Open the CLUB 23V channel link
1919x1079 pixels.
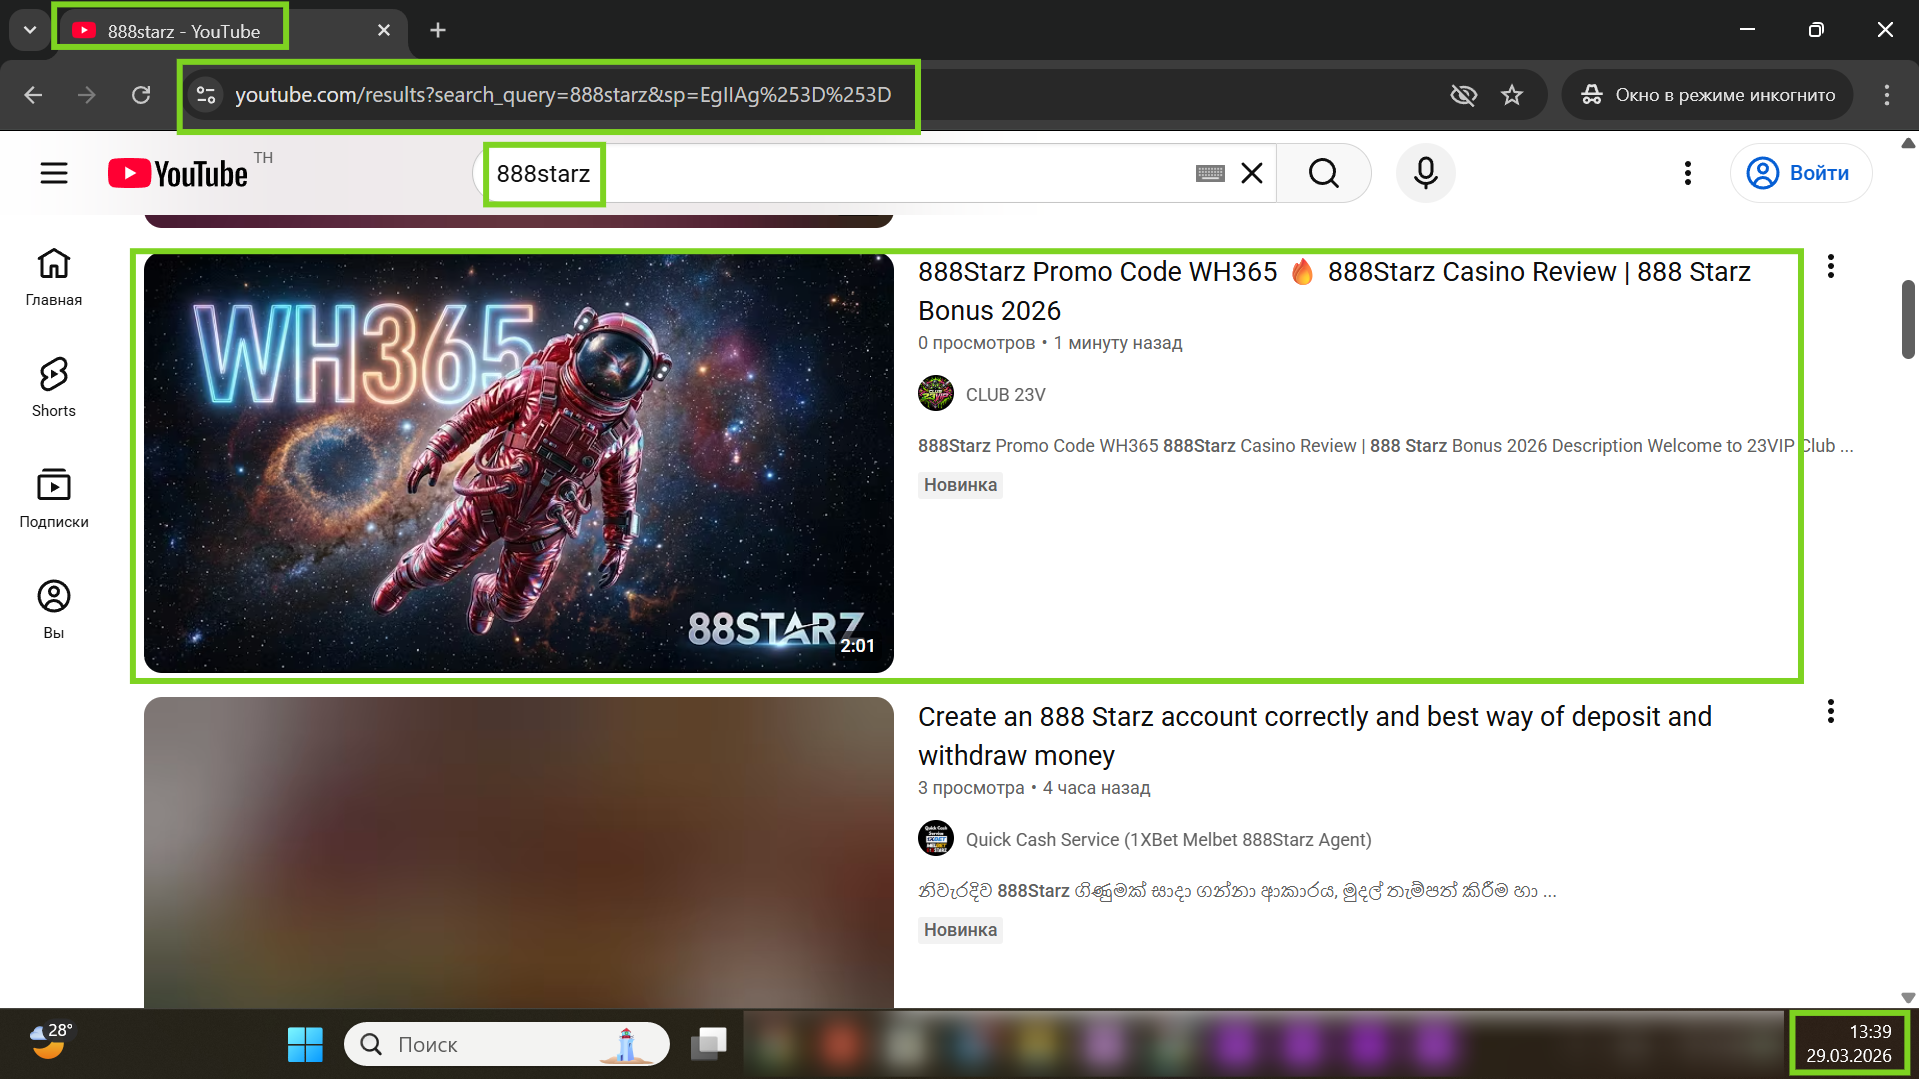[1005, 395]
